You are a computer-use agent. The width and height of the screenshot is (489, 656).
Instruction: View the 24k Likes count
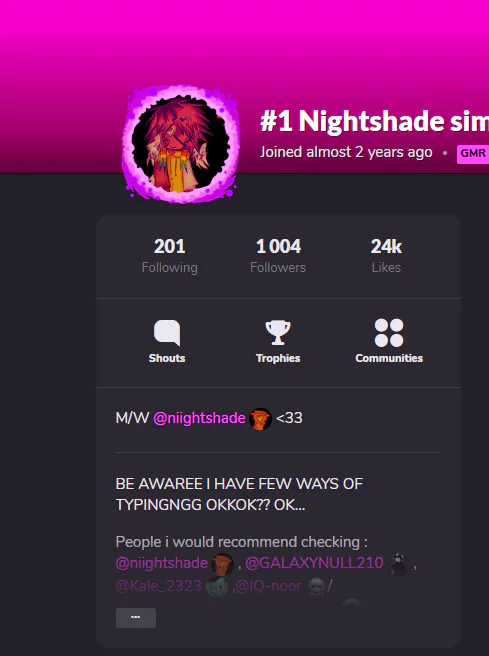[x=386, y=256]
